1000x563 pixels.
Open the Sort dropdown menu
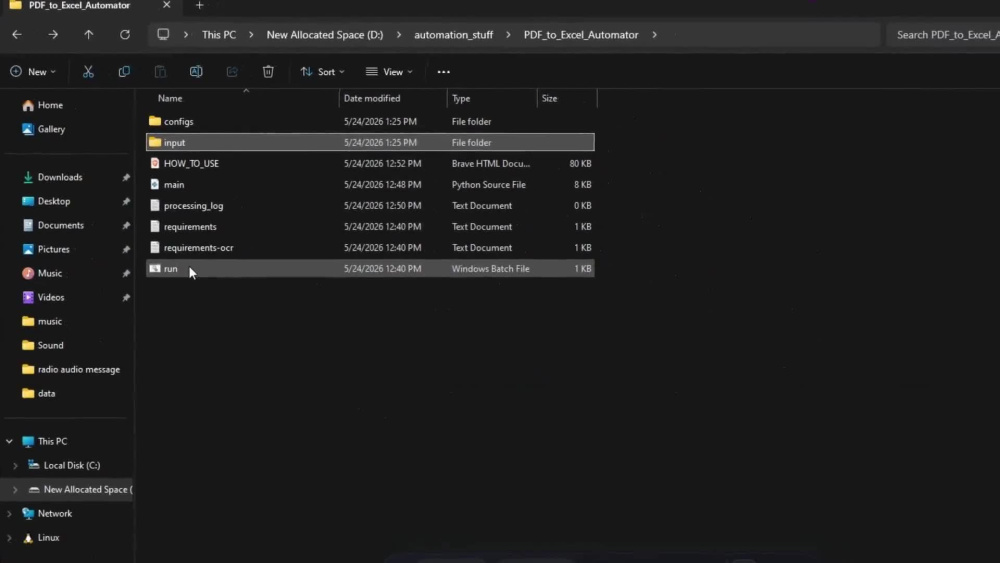(323, 71)
